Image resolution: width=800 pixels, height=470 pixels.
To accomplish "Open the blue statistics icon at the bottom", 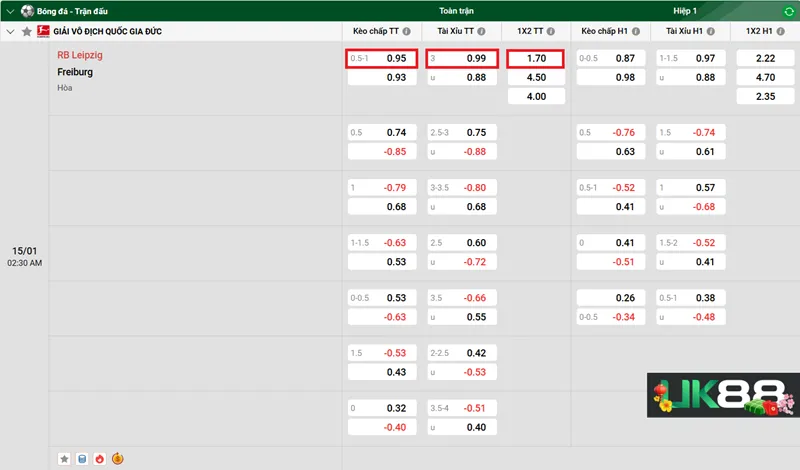I will (82, 459).
